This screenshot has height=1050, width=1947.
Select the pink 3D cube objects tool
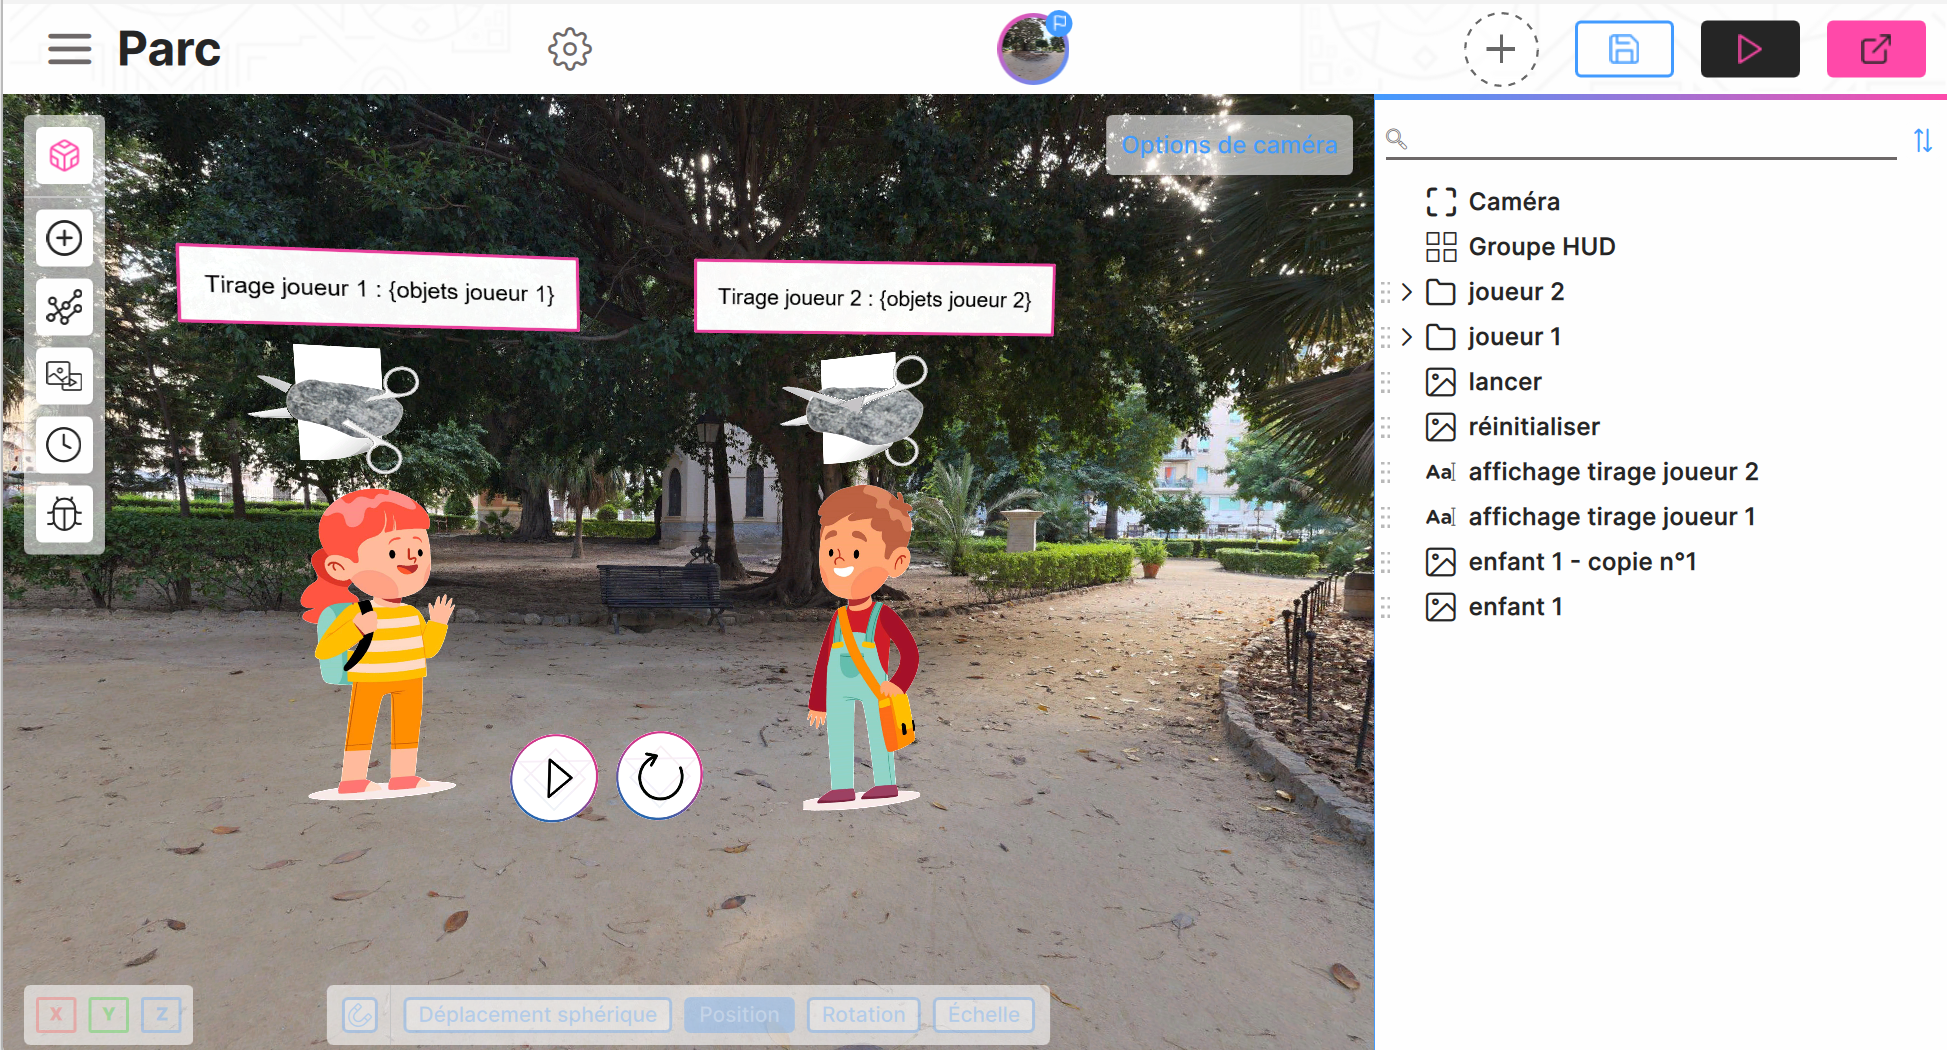(65, 156)
